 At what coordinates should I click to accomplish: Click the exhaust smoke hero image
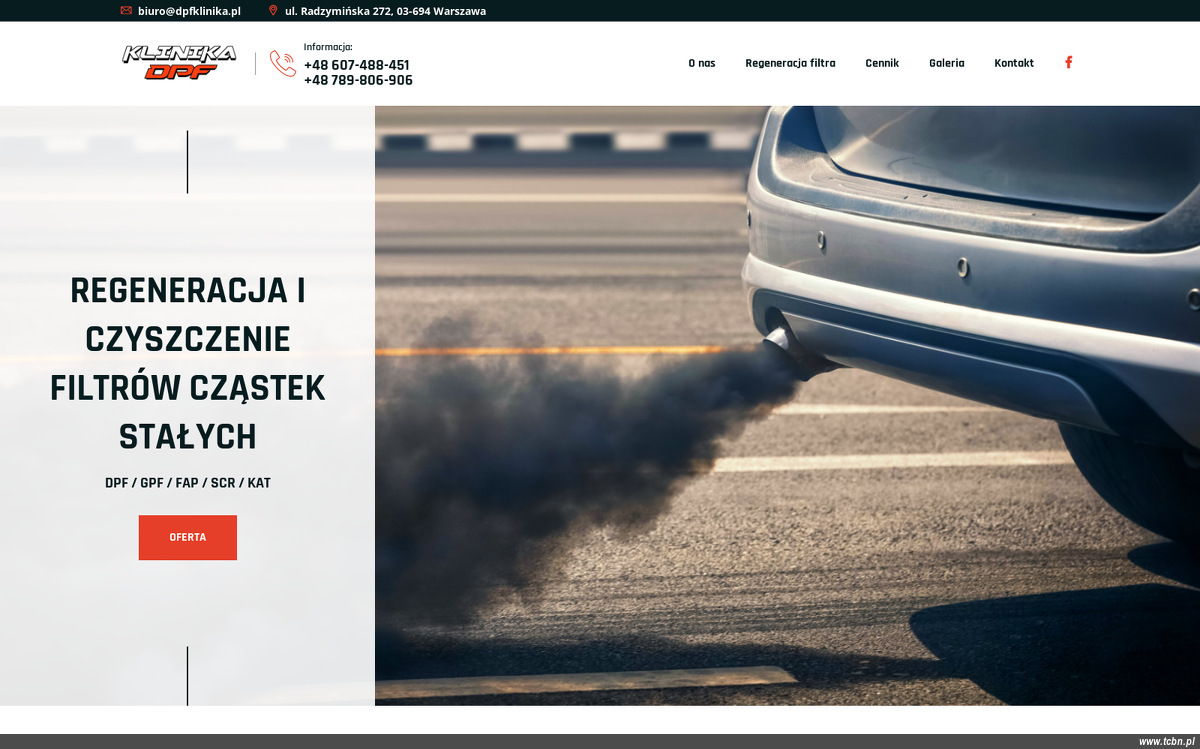point(787,406)
